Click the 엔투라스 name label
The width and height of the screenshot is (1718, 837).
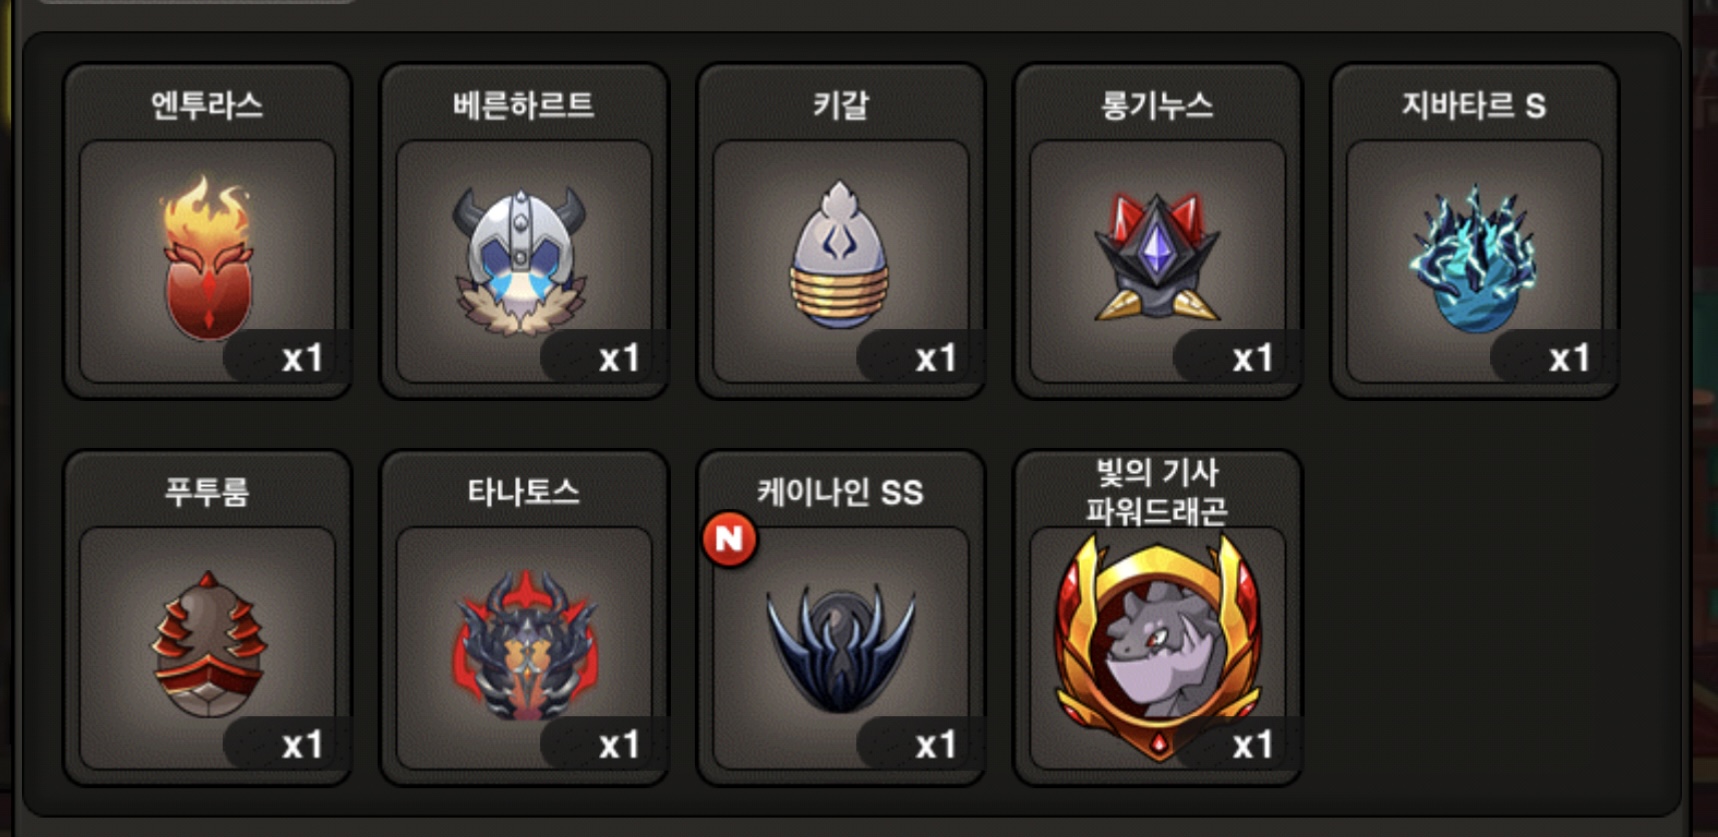(x=207, y=105)
